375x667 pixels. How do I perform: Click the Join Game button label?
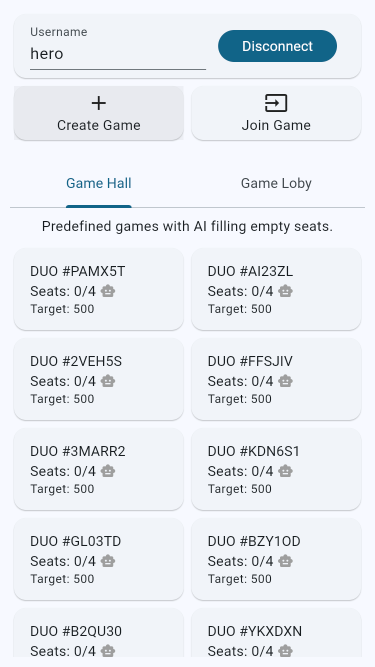point(276,125)
